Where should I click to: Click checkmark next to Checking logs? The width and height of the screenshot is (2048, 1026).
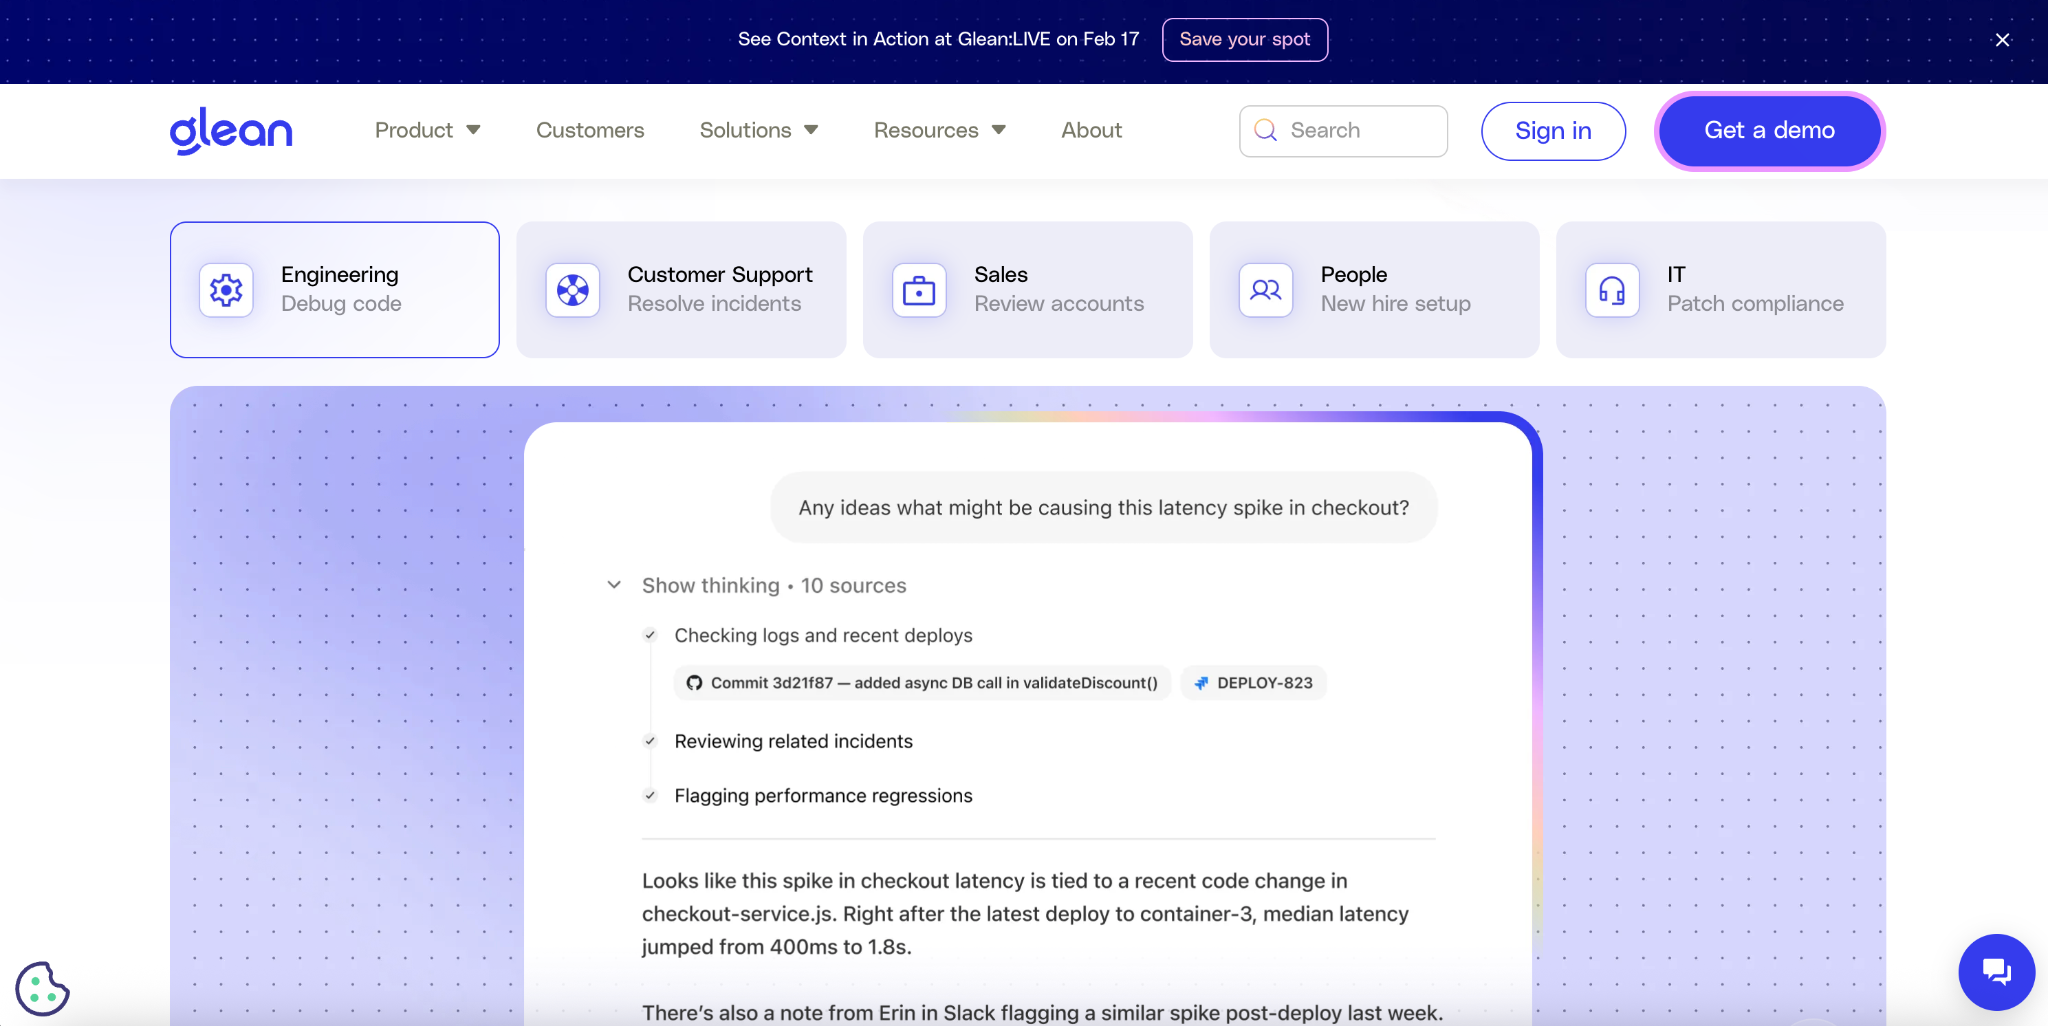pos(650,635)
